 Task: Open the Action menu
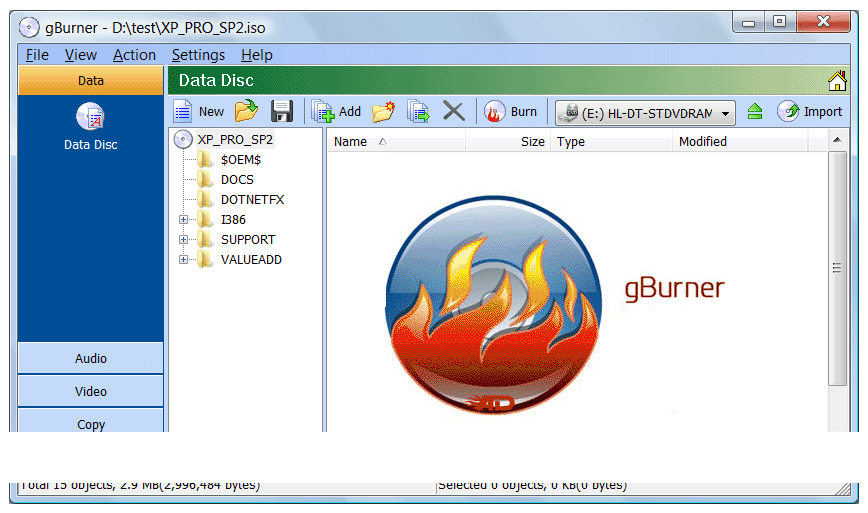click(134, 55)
